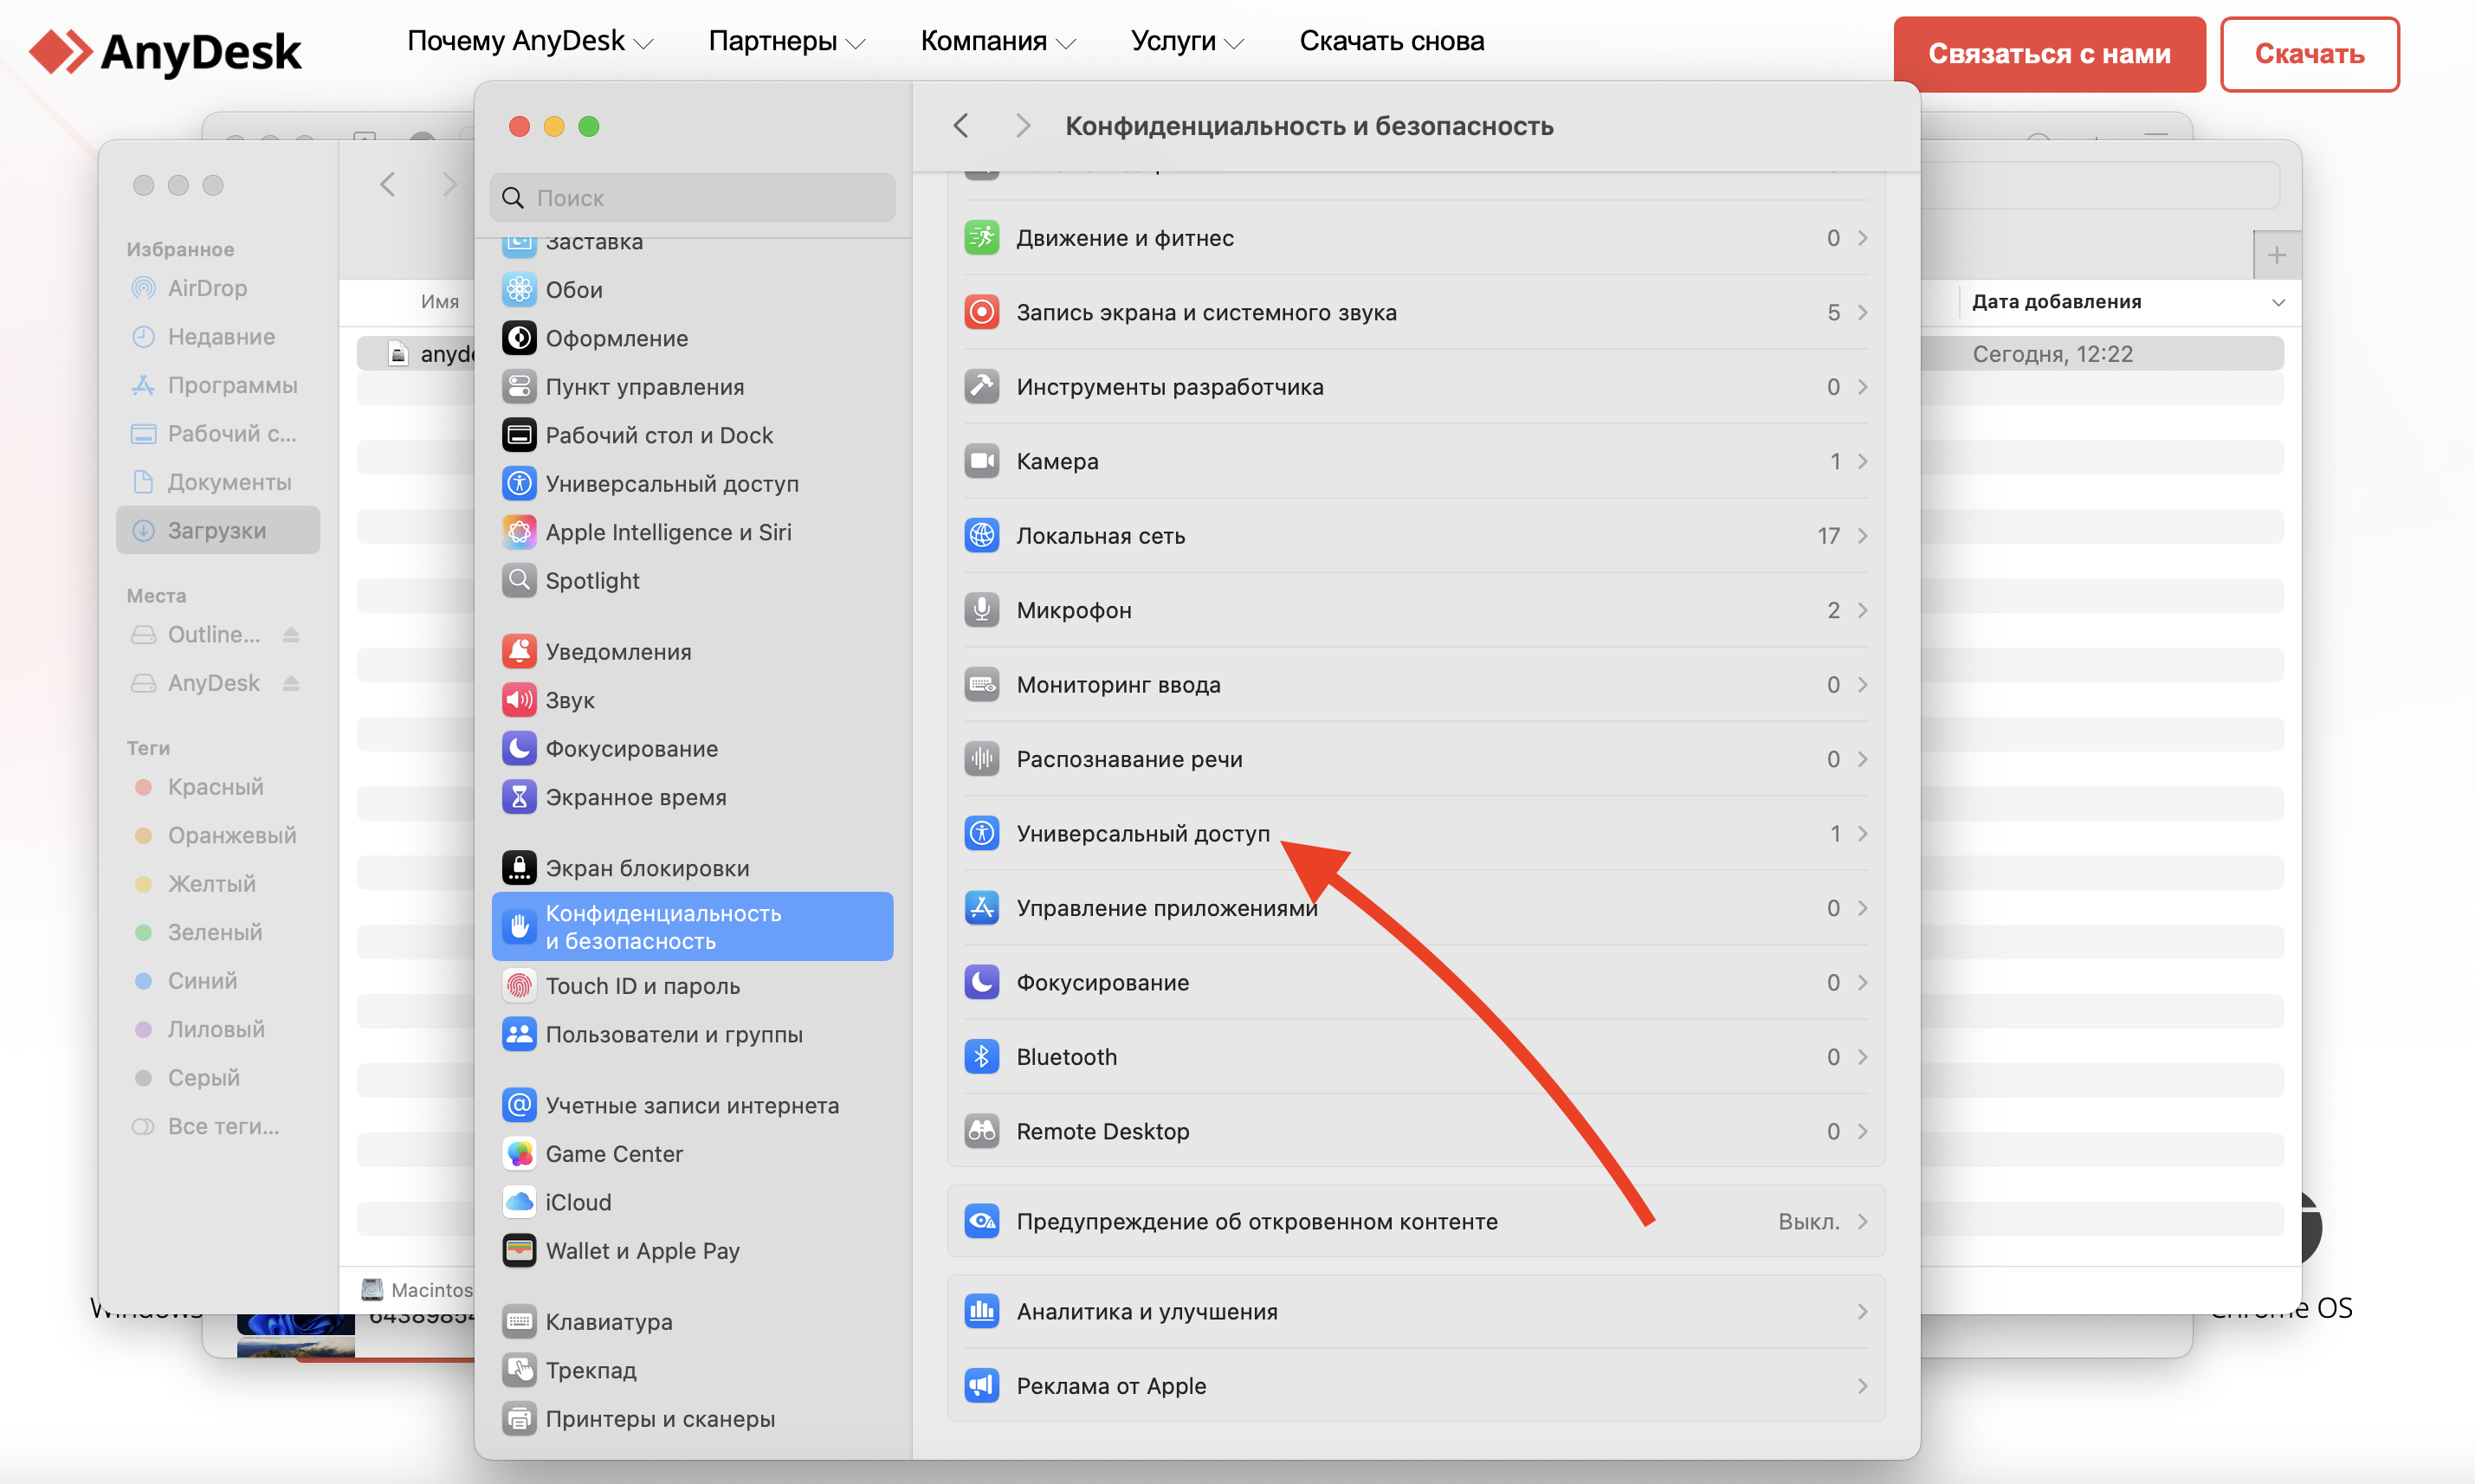Click the Sound (Звук) sidebar icon
Image resolution: width=2475 pixels, height=1484 pixels.
(x=519, y=700)
